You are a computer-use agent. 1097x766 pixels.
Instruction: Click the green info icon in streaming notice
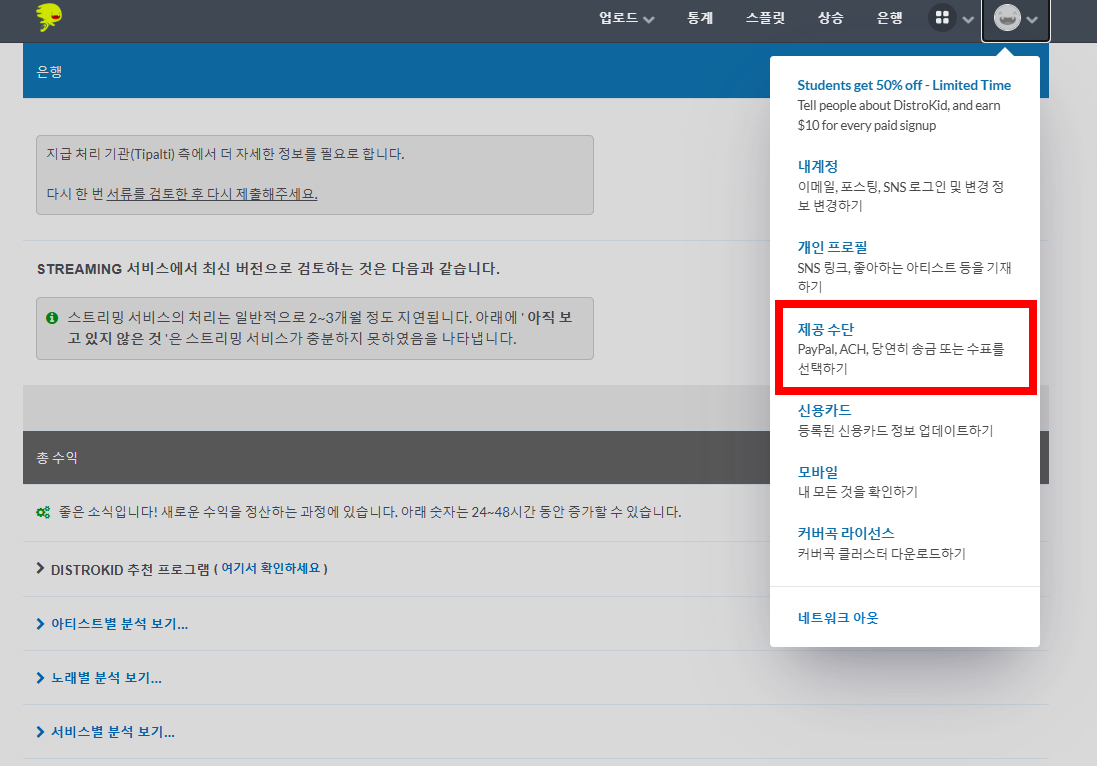(x=52, y=318)
